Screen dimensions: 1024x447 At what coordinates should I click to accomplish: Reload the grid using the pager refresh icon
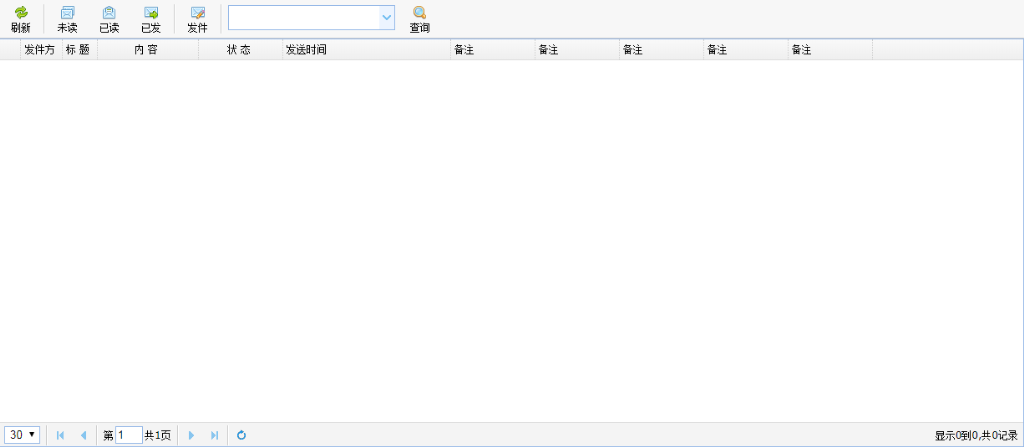(242, 435)
